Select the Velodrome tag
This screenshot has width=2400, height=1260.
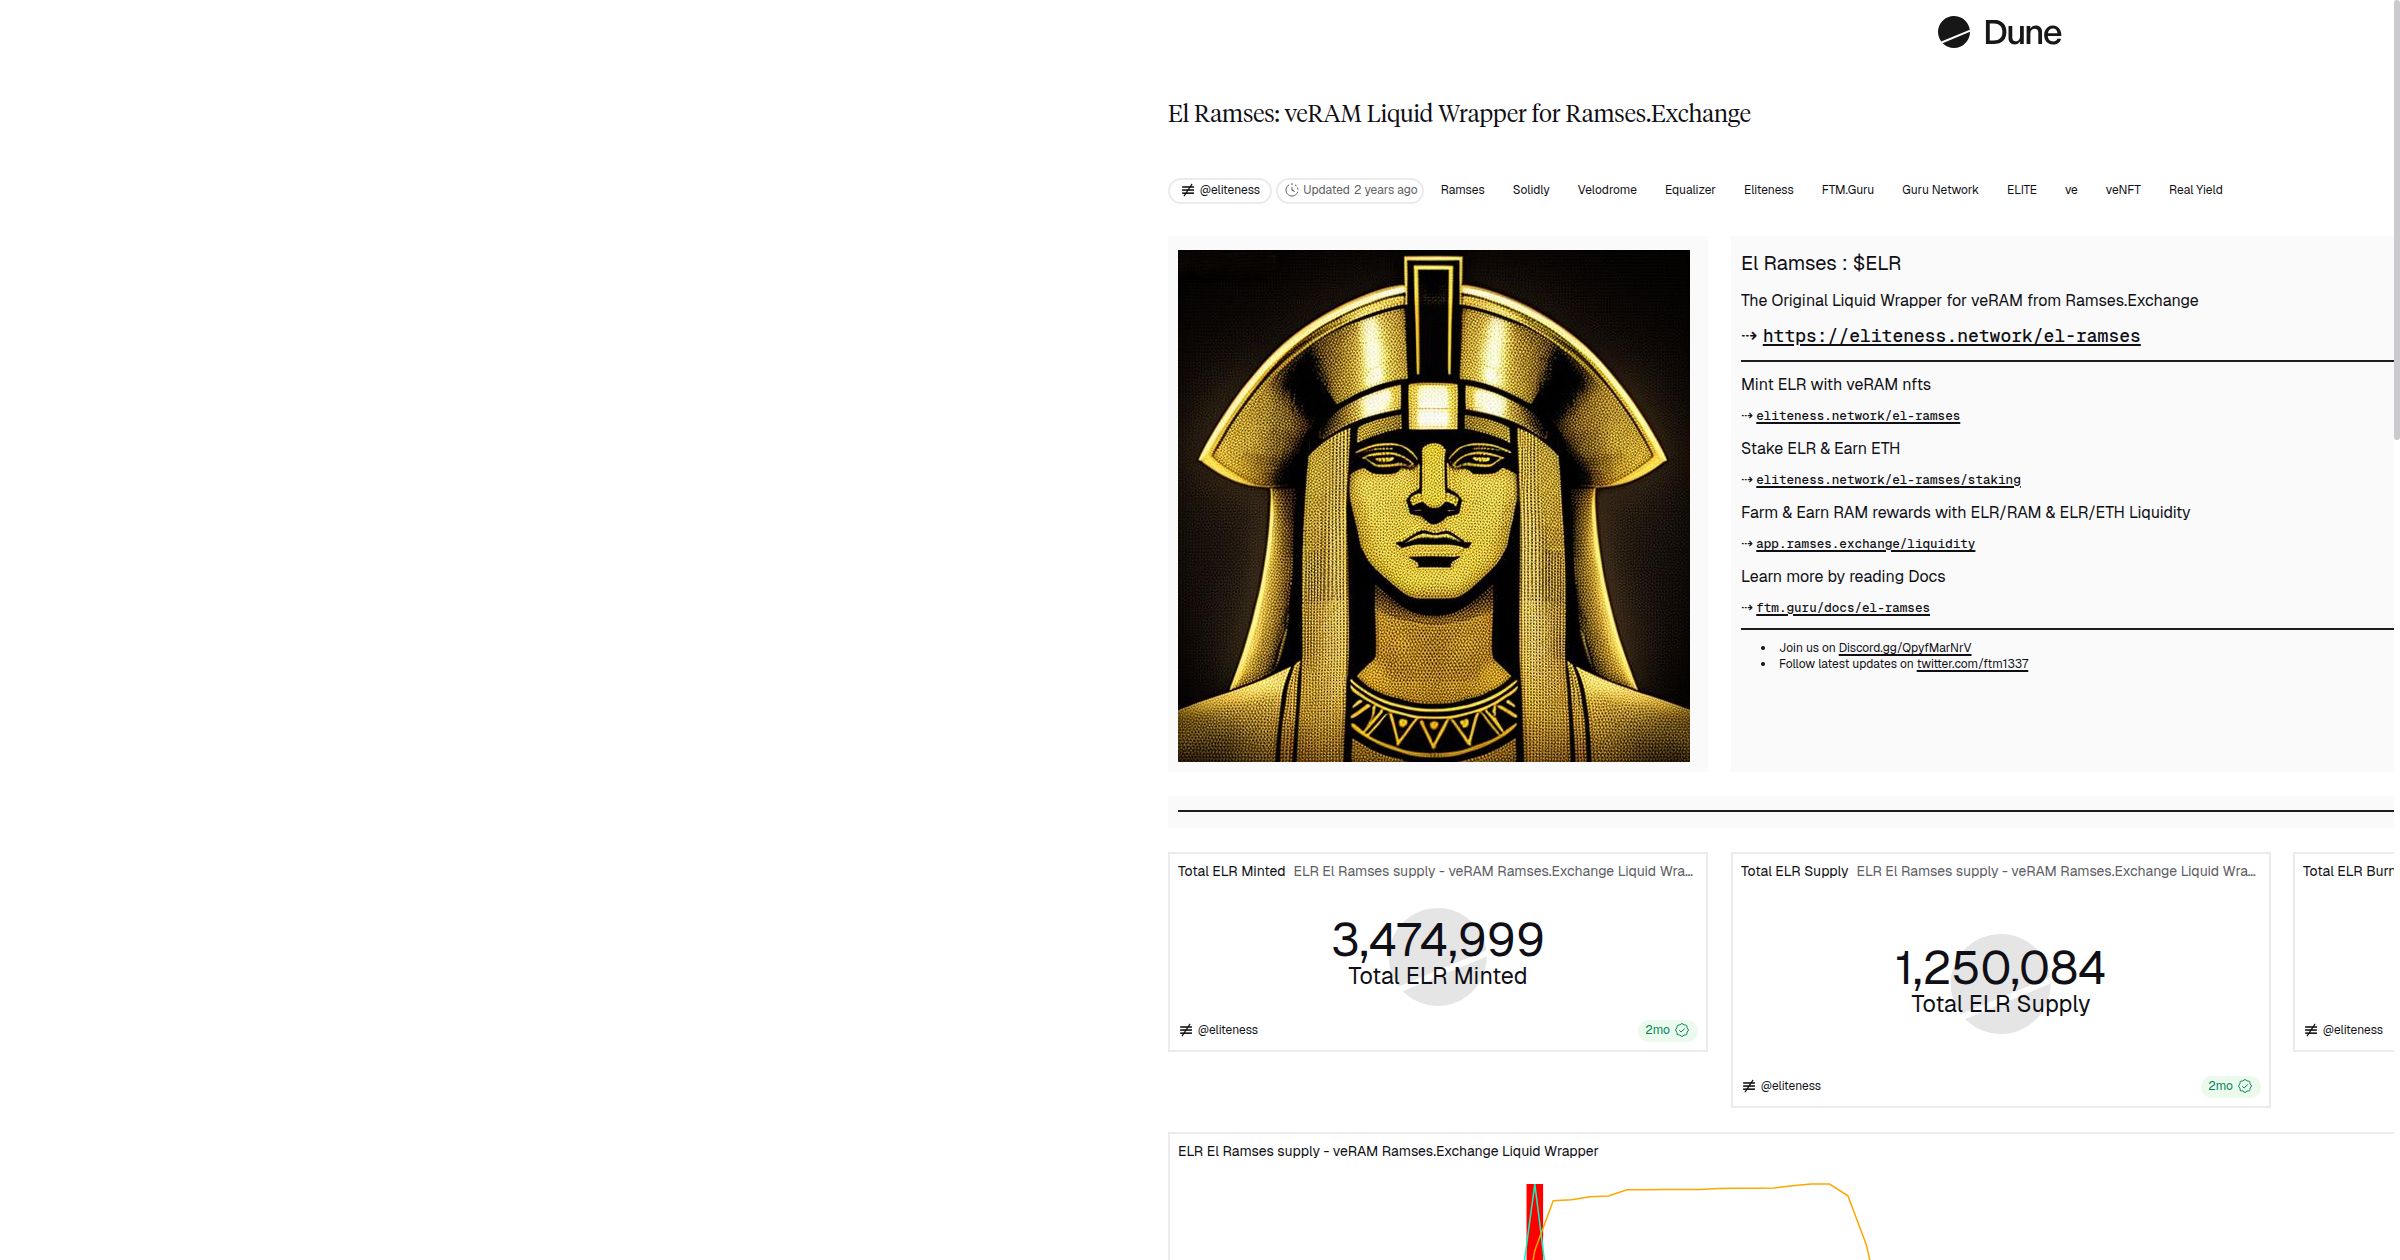click(x=1607, y=190)
